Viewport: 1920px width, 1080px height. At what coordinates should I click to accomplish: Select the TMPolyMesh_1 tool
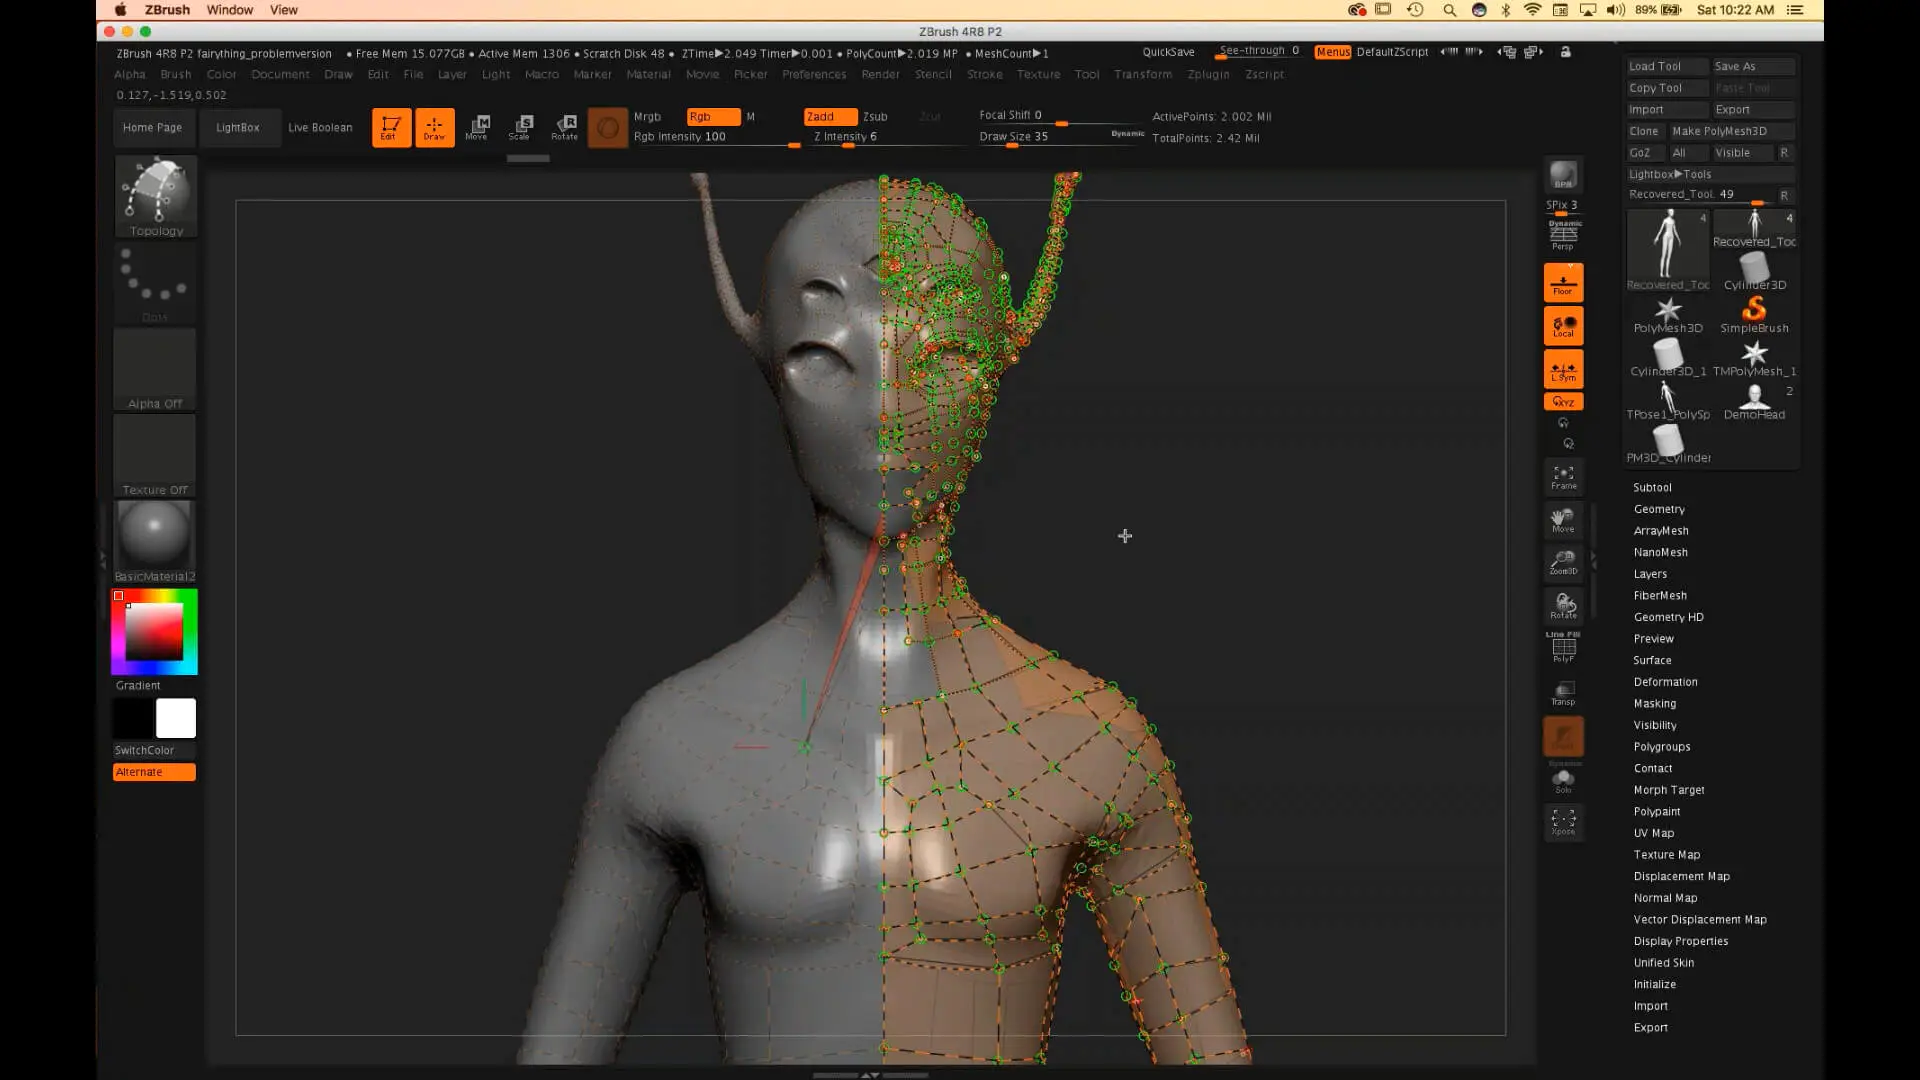tap(1754, 358)
